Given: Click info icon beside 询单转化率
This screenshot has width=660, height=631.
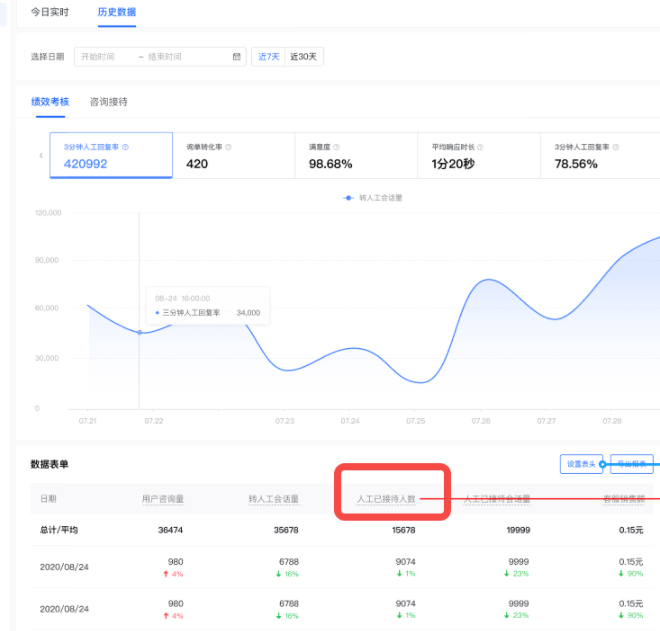Looking at the screenshot, I should 229,147.
